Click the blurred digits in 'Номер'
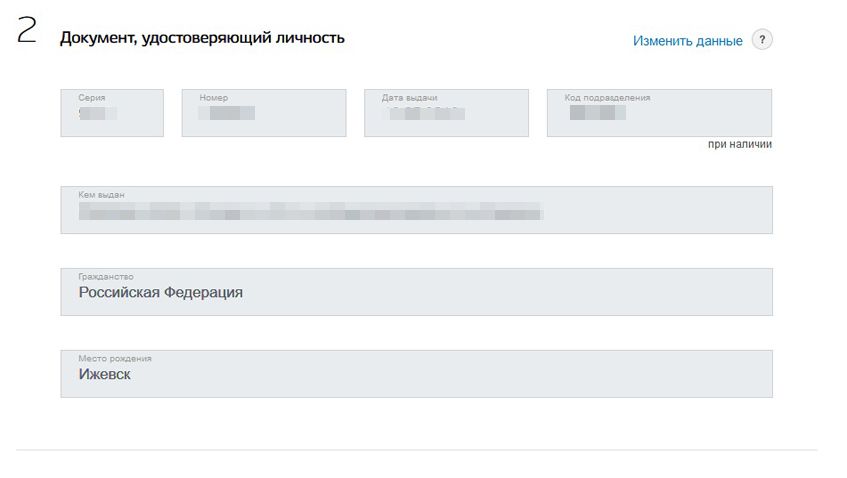Image resolution: width=847 pixels, height=478 pixels. tap(227, 113)
